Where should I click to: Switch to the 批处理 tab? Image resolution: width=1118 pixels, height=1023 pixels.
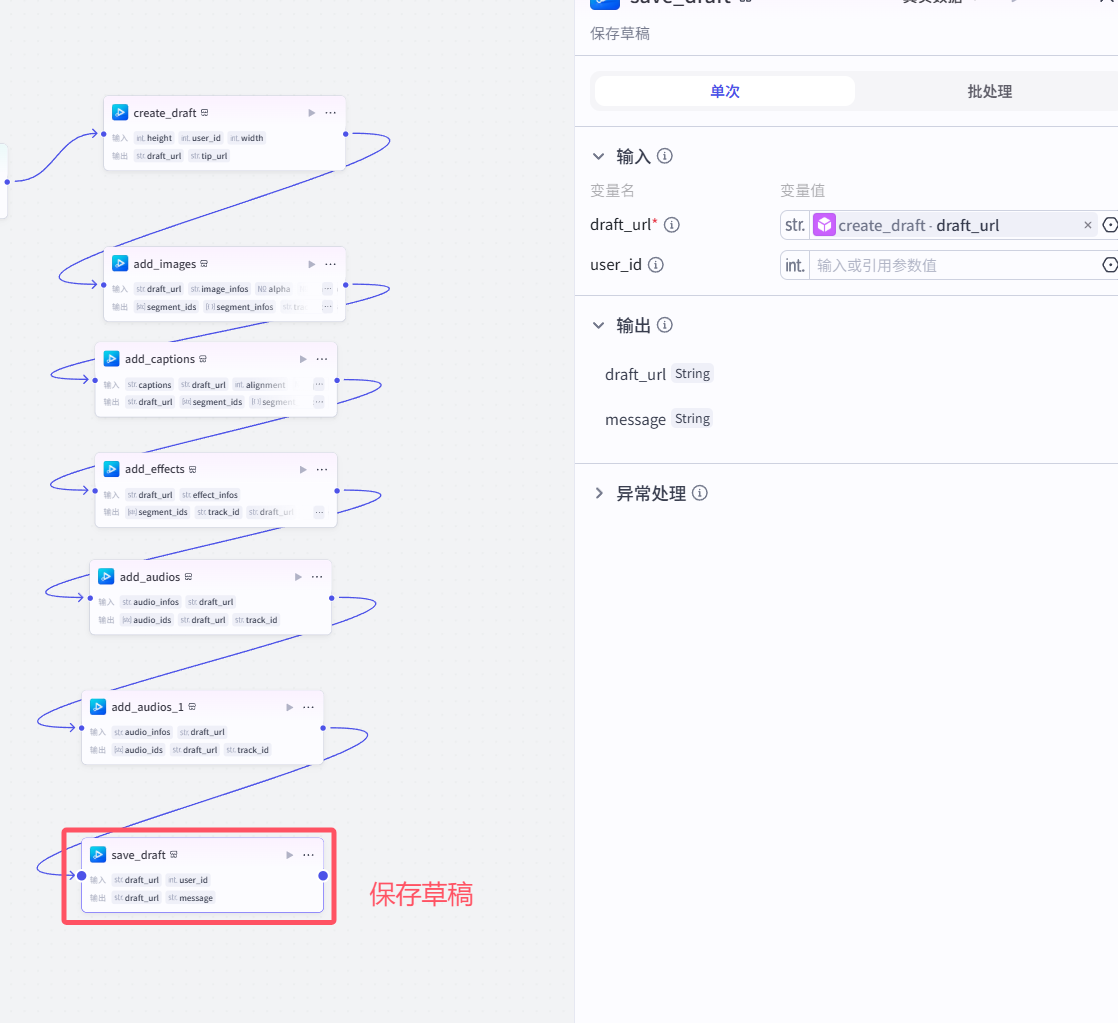(x=990, y=91)
